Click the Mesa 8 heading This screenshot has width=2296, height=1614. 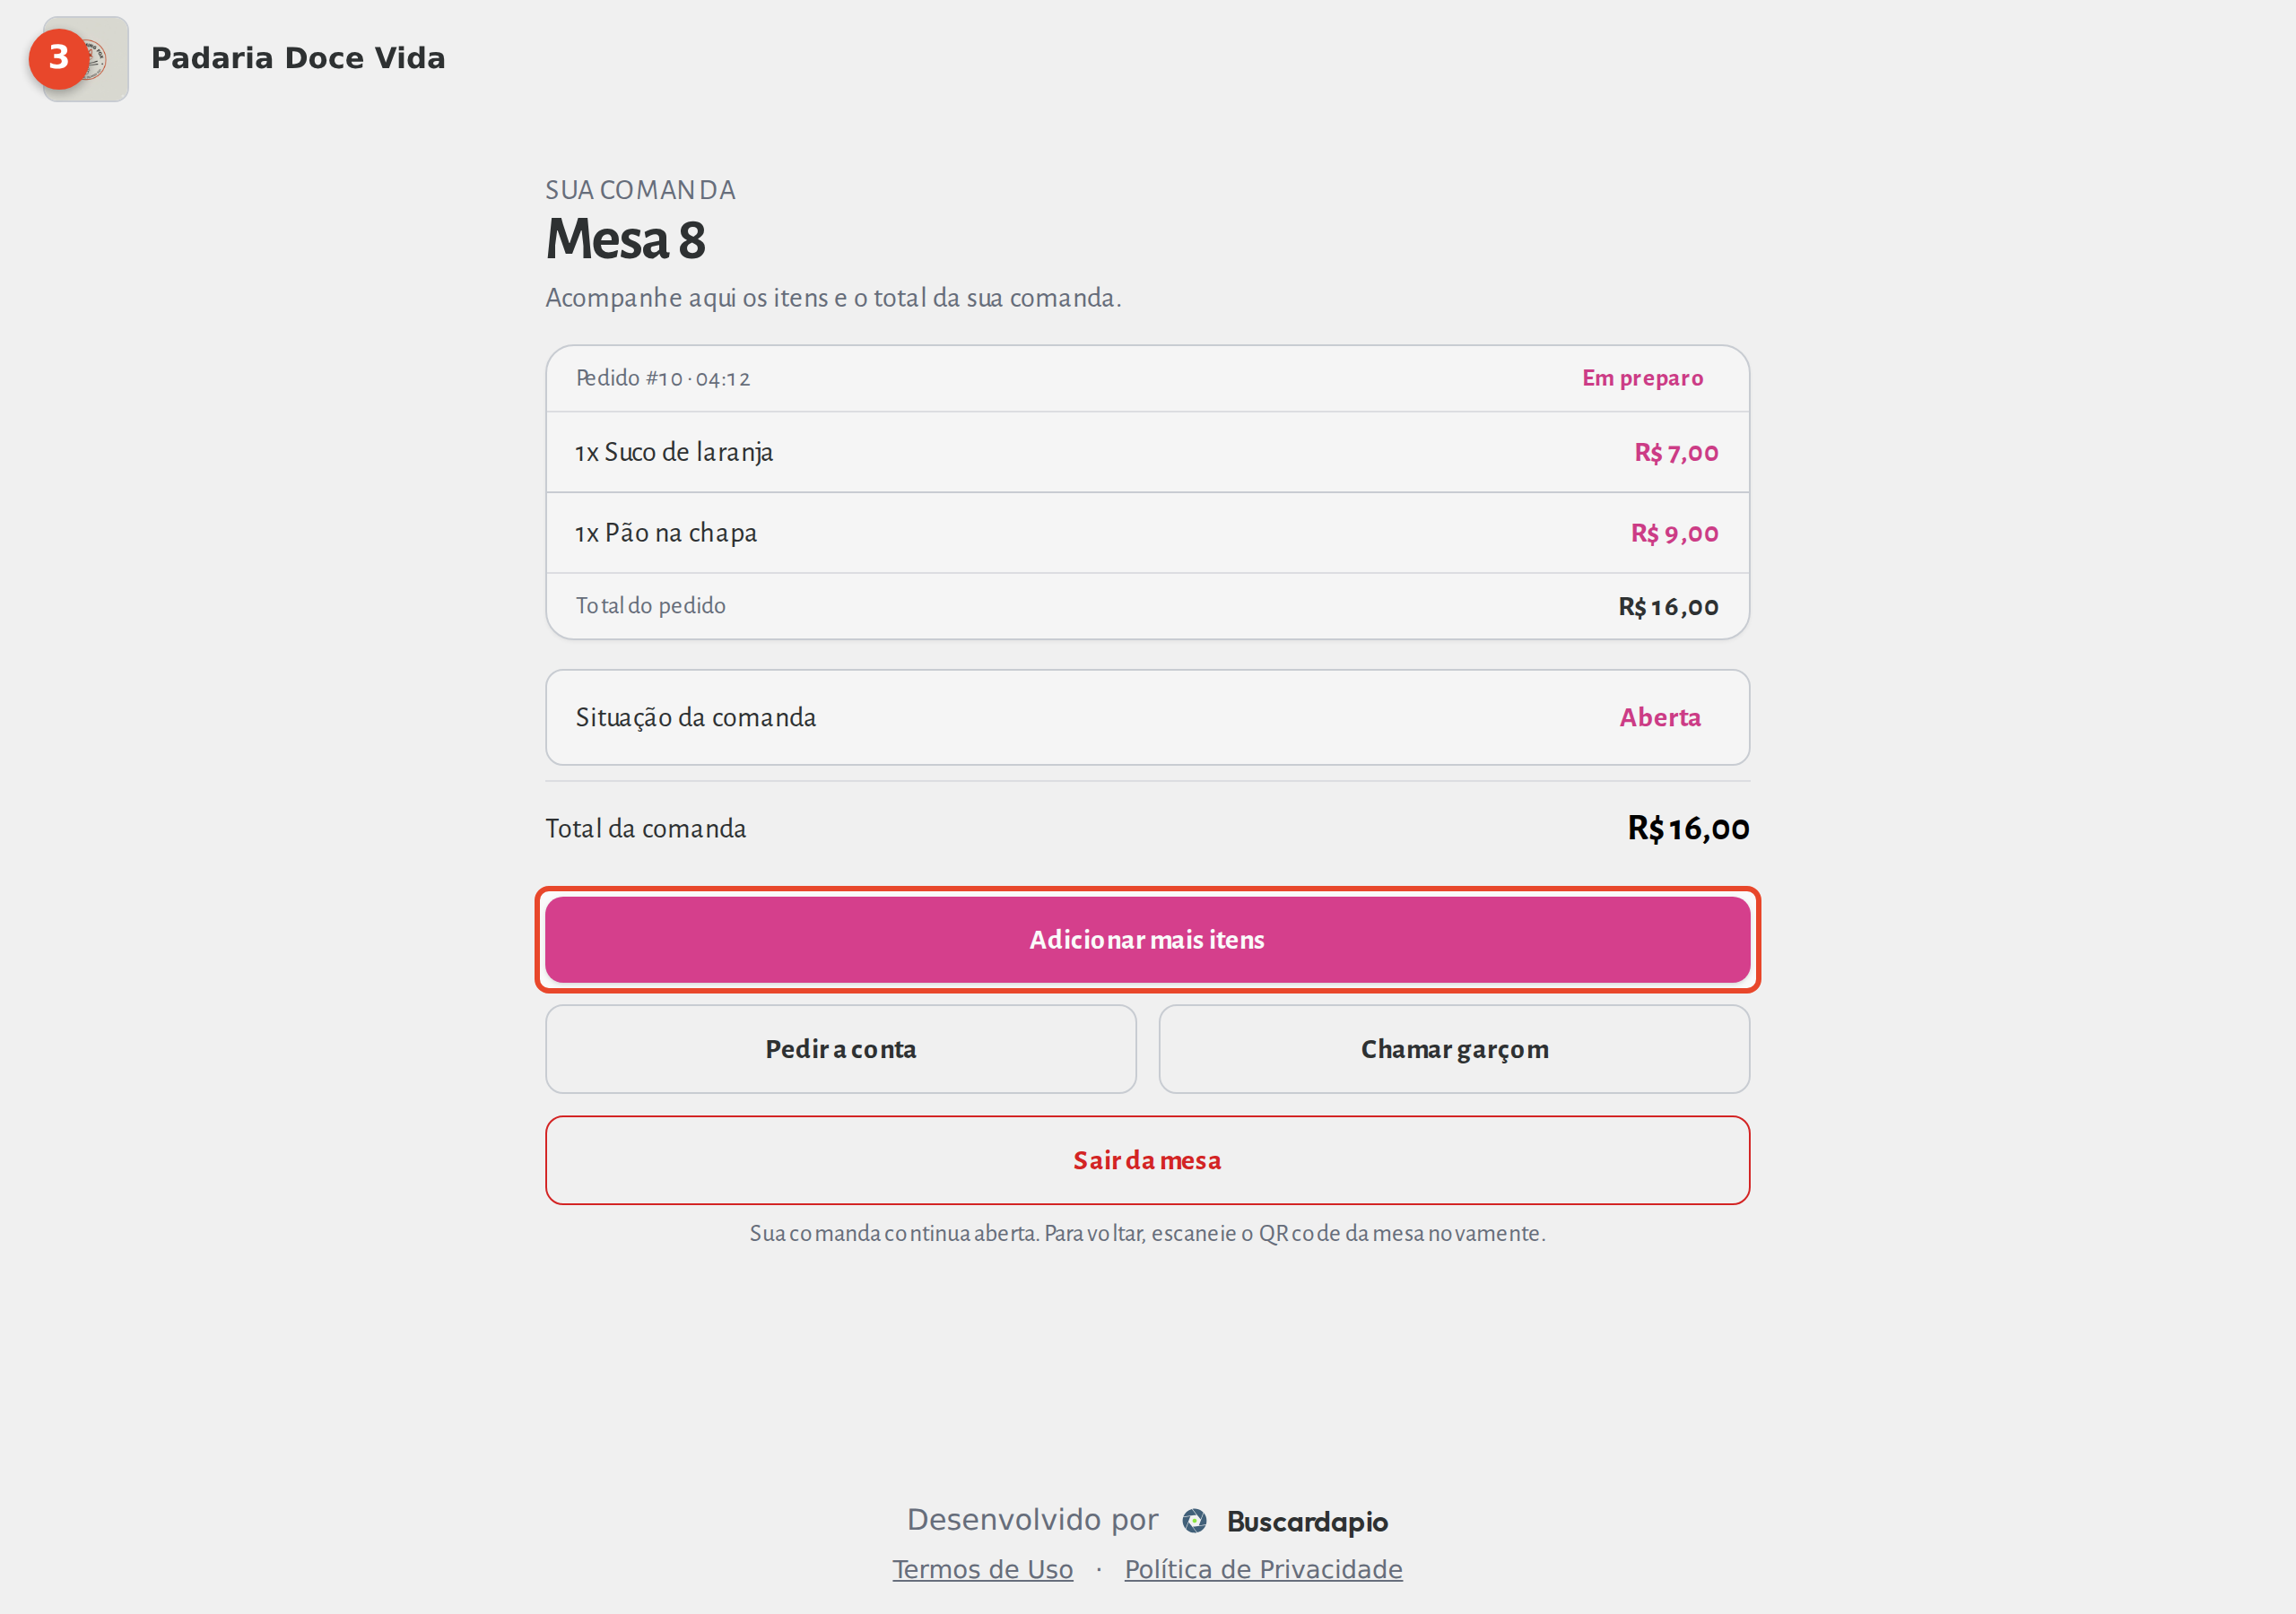626,240
